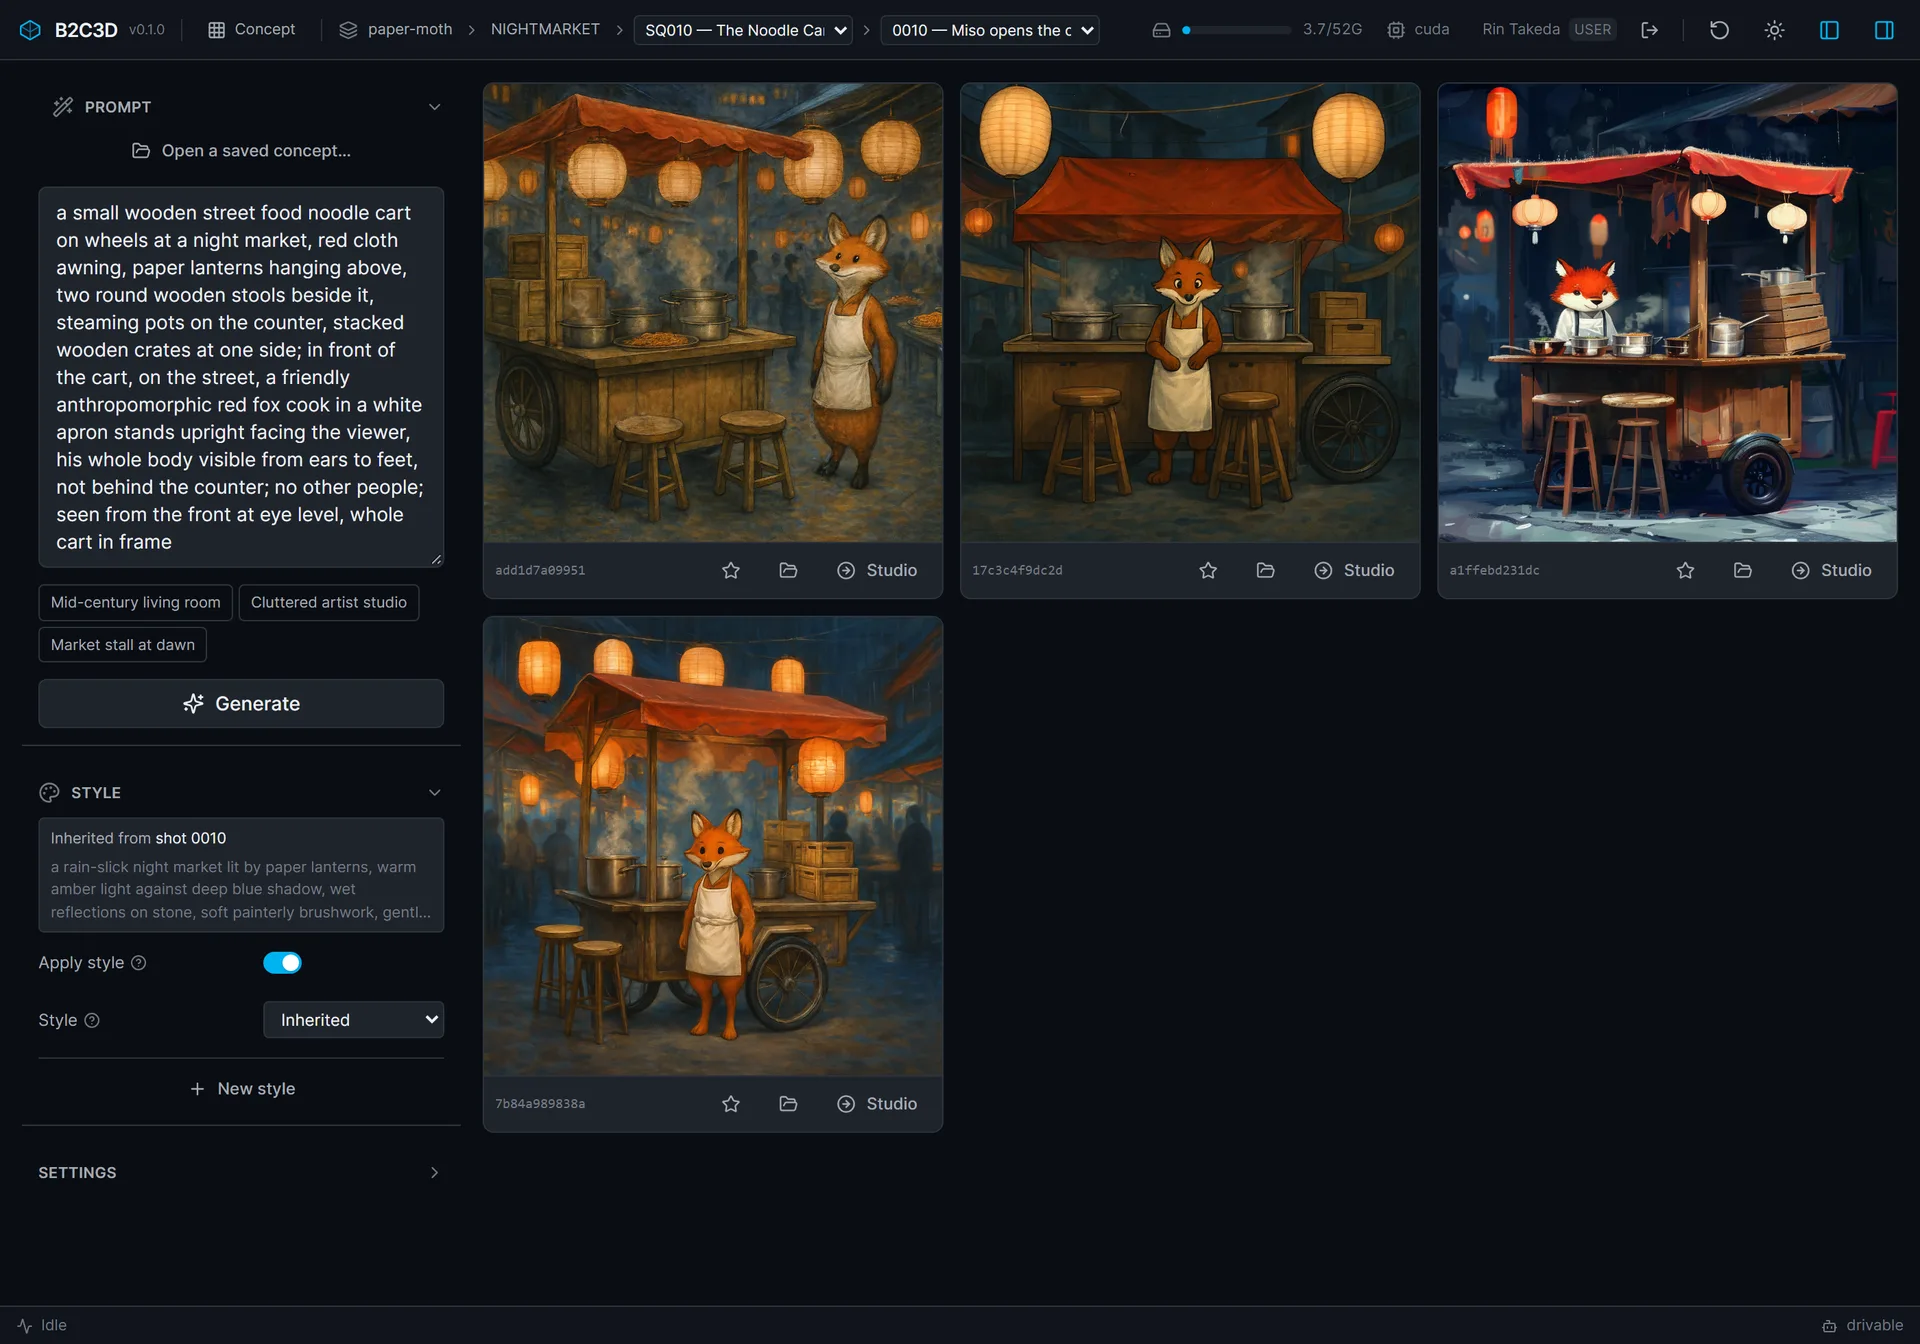Toggle the left sidebar panel icon
1920x1344 pixels.
pyautogui.click(x=1829, y=30)
